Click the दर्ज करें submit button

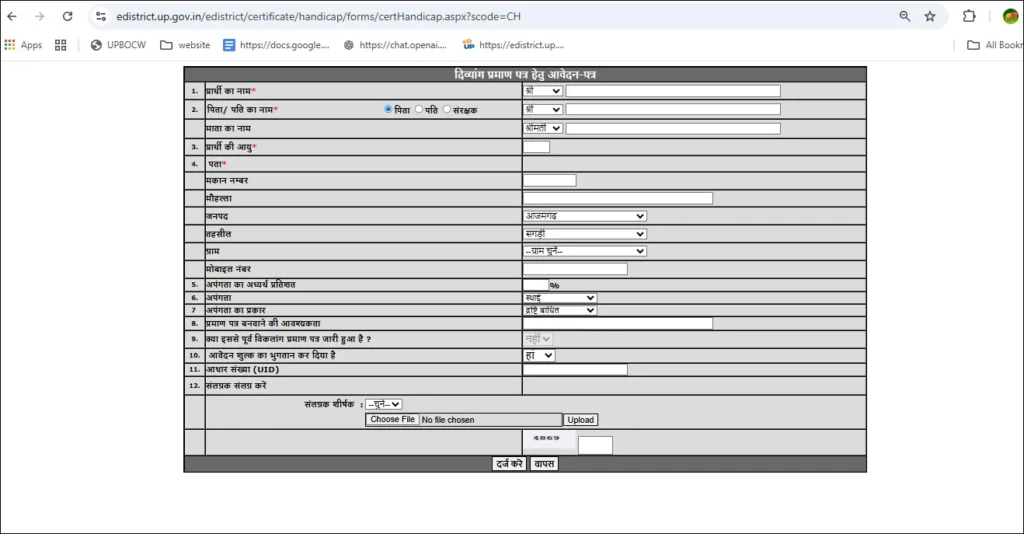pos(509,464)
